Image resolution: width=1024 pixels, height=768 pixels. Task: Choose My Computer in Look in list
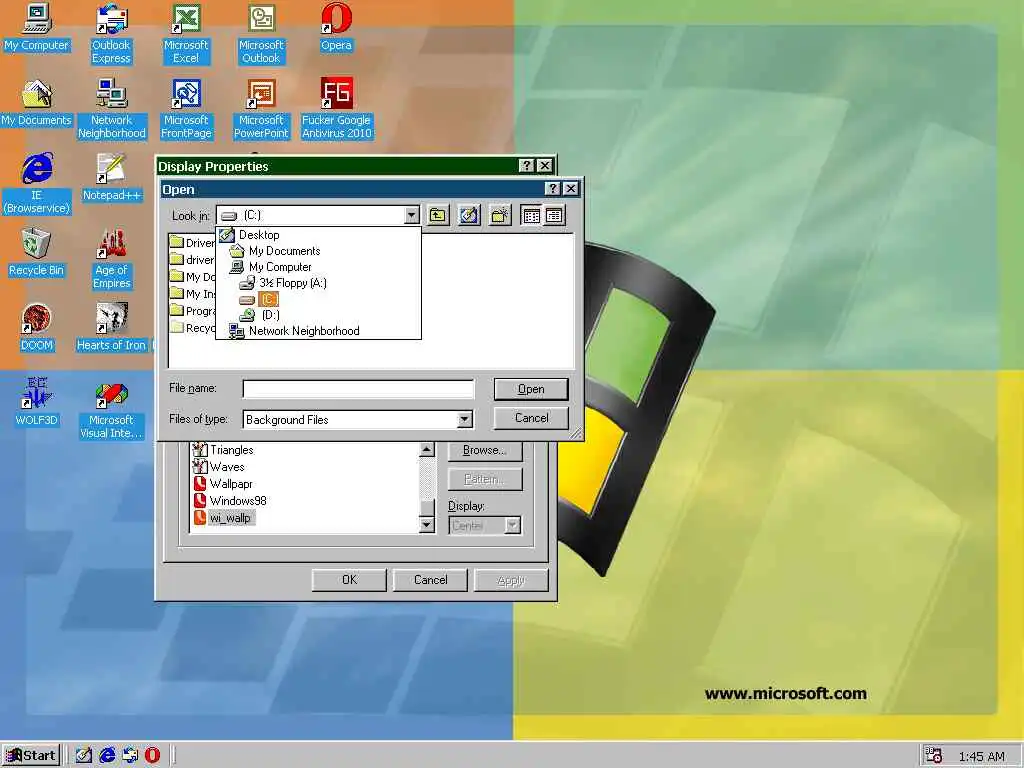(319, 267)
